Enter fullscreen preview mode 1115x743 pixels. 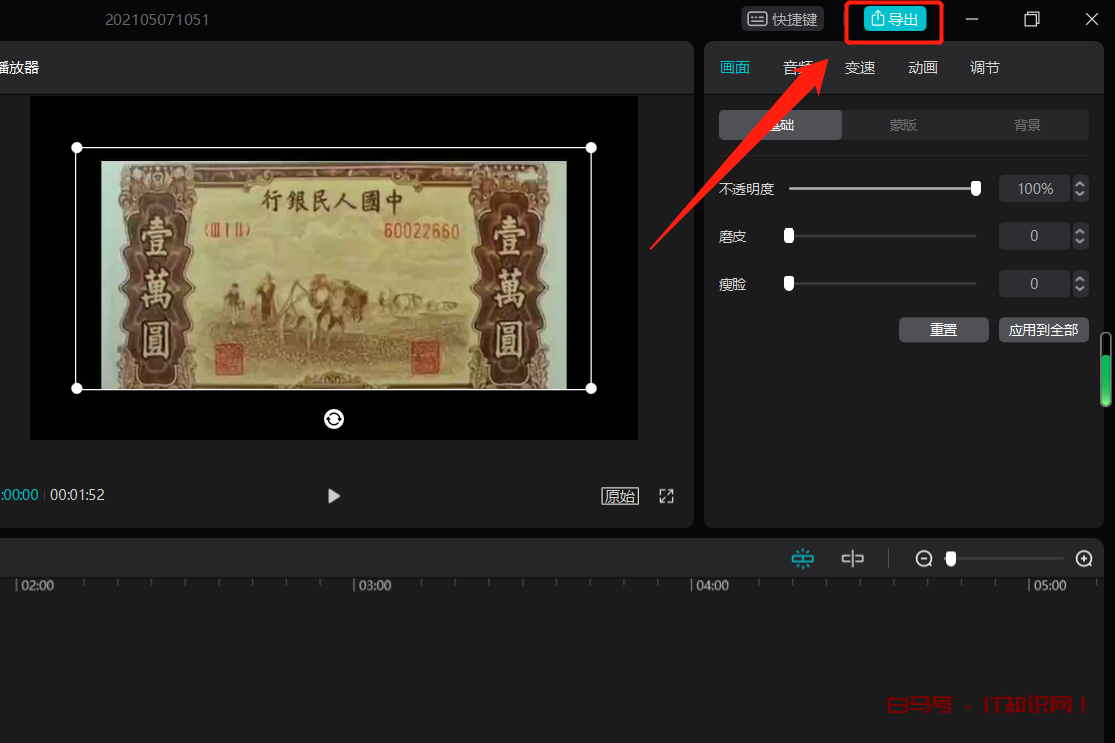[667, 496]
